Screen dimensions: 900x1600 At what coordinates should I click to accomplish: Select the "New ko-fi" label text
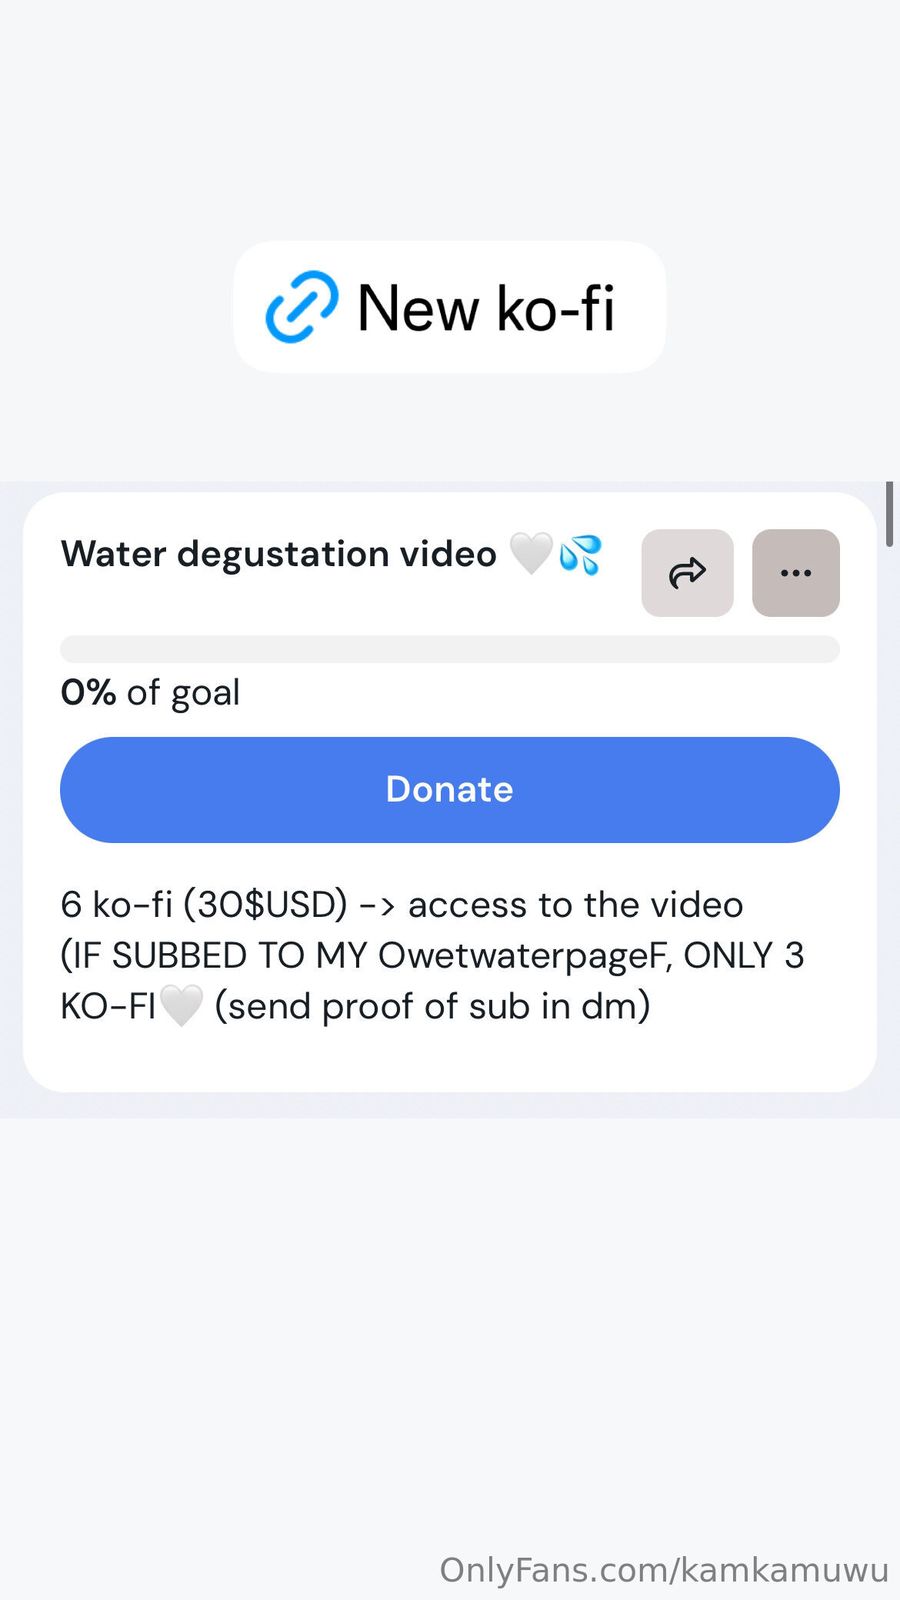[x=486, y=307]
